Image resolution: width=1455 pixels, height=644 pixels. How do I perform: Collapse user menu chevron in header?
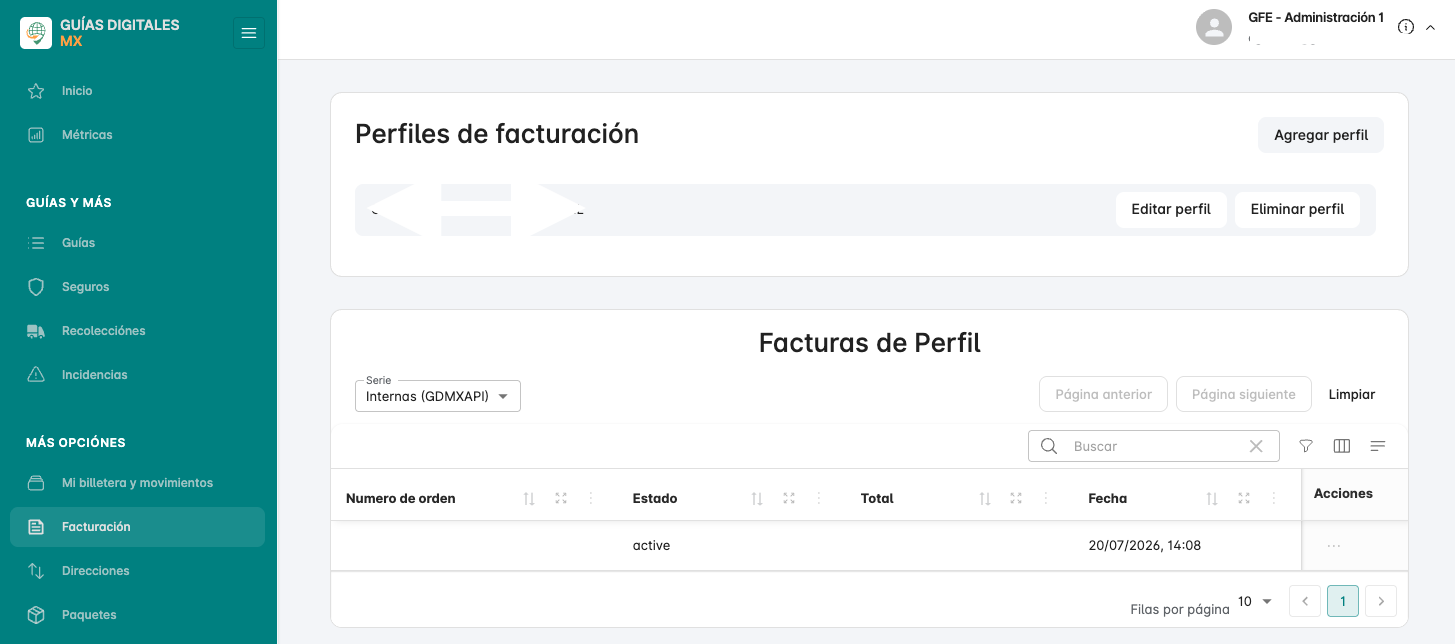pyautogui.click(x=1430, y=27)
